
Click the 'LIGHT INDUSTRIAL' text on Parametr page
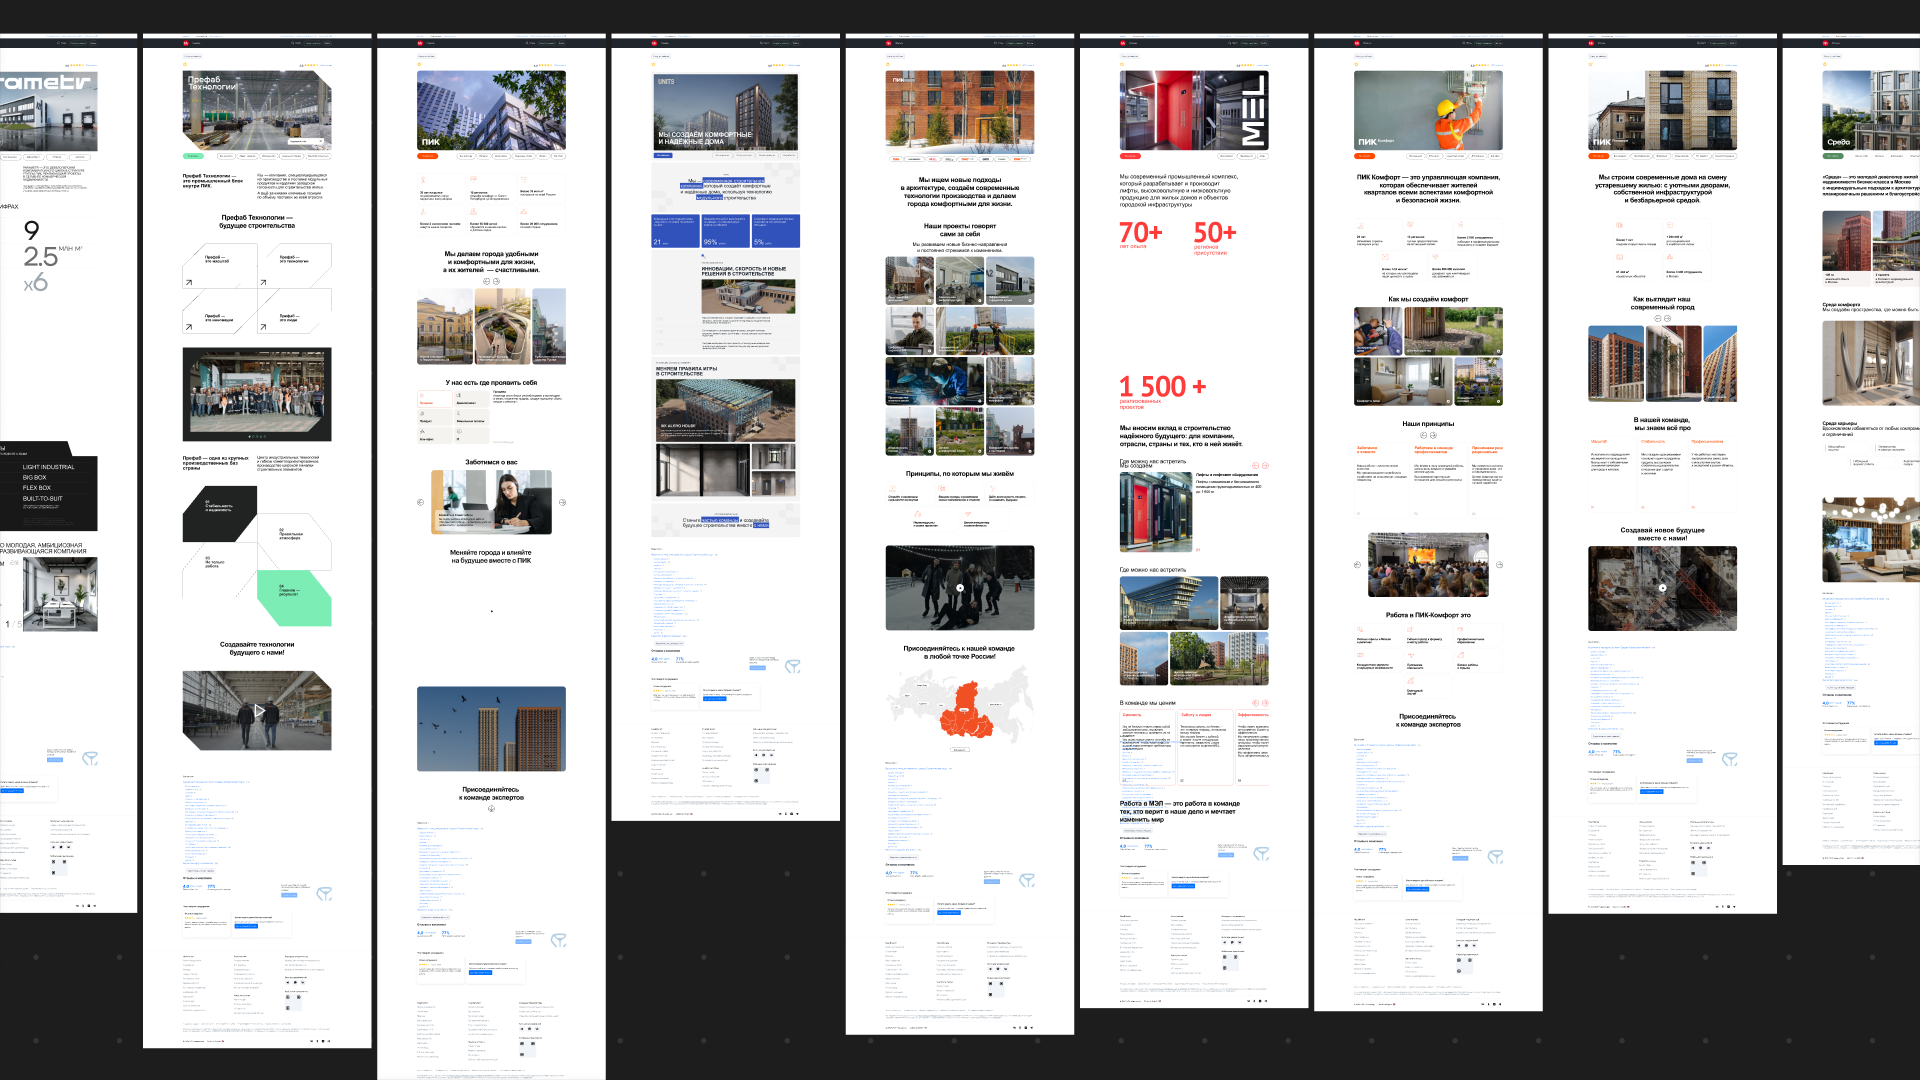(48, 467)
